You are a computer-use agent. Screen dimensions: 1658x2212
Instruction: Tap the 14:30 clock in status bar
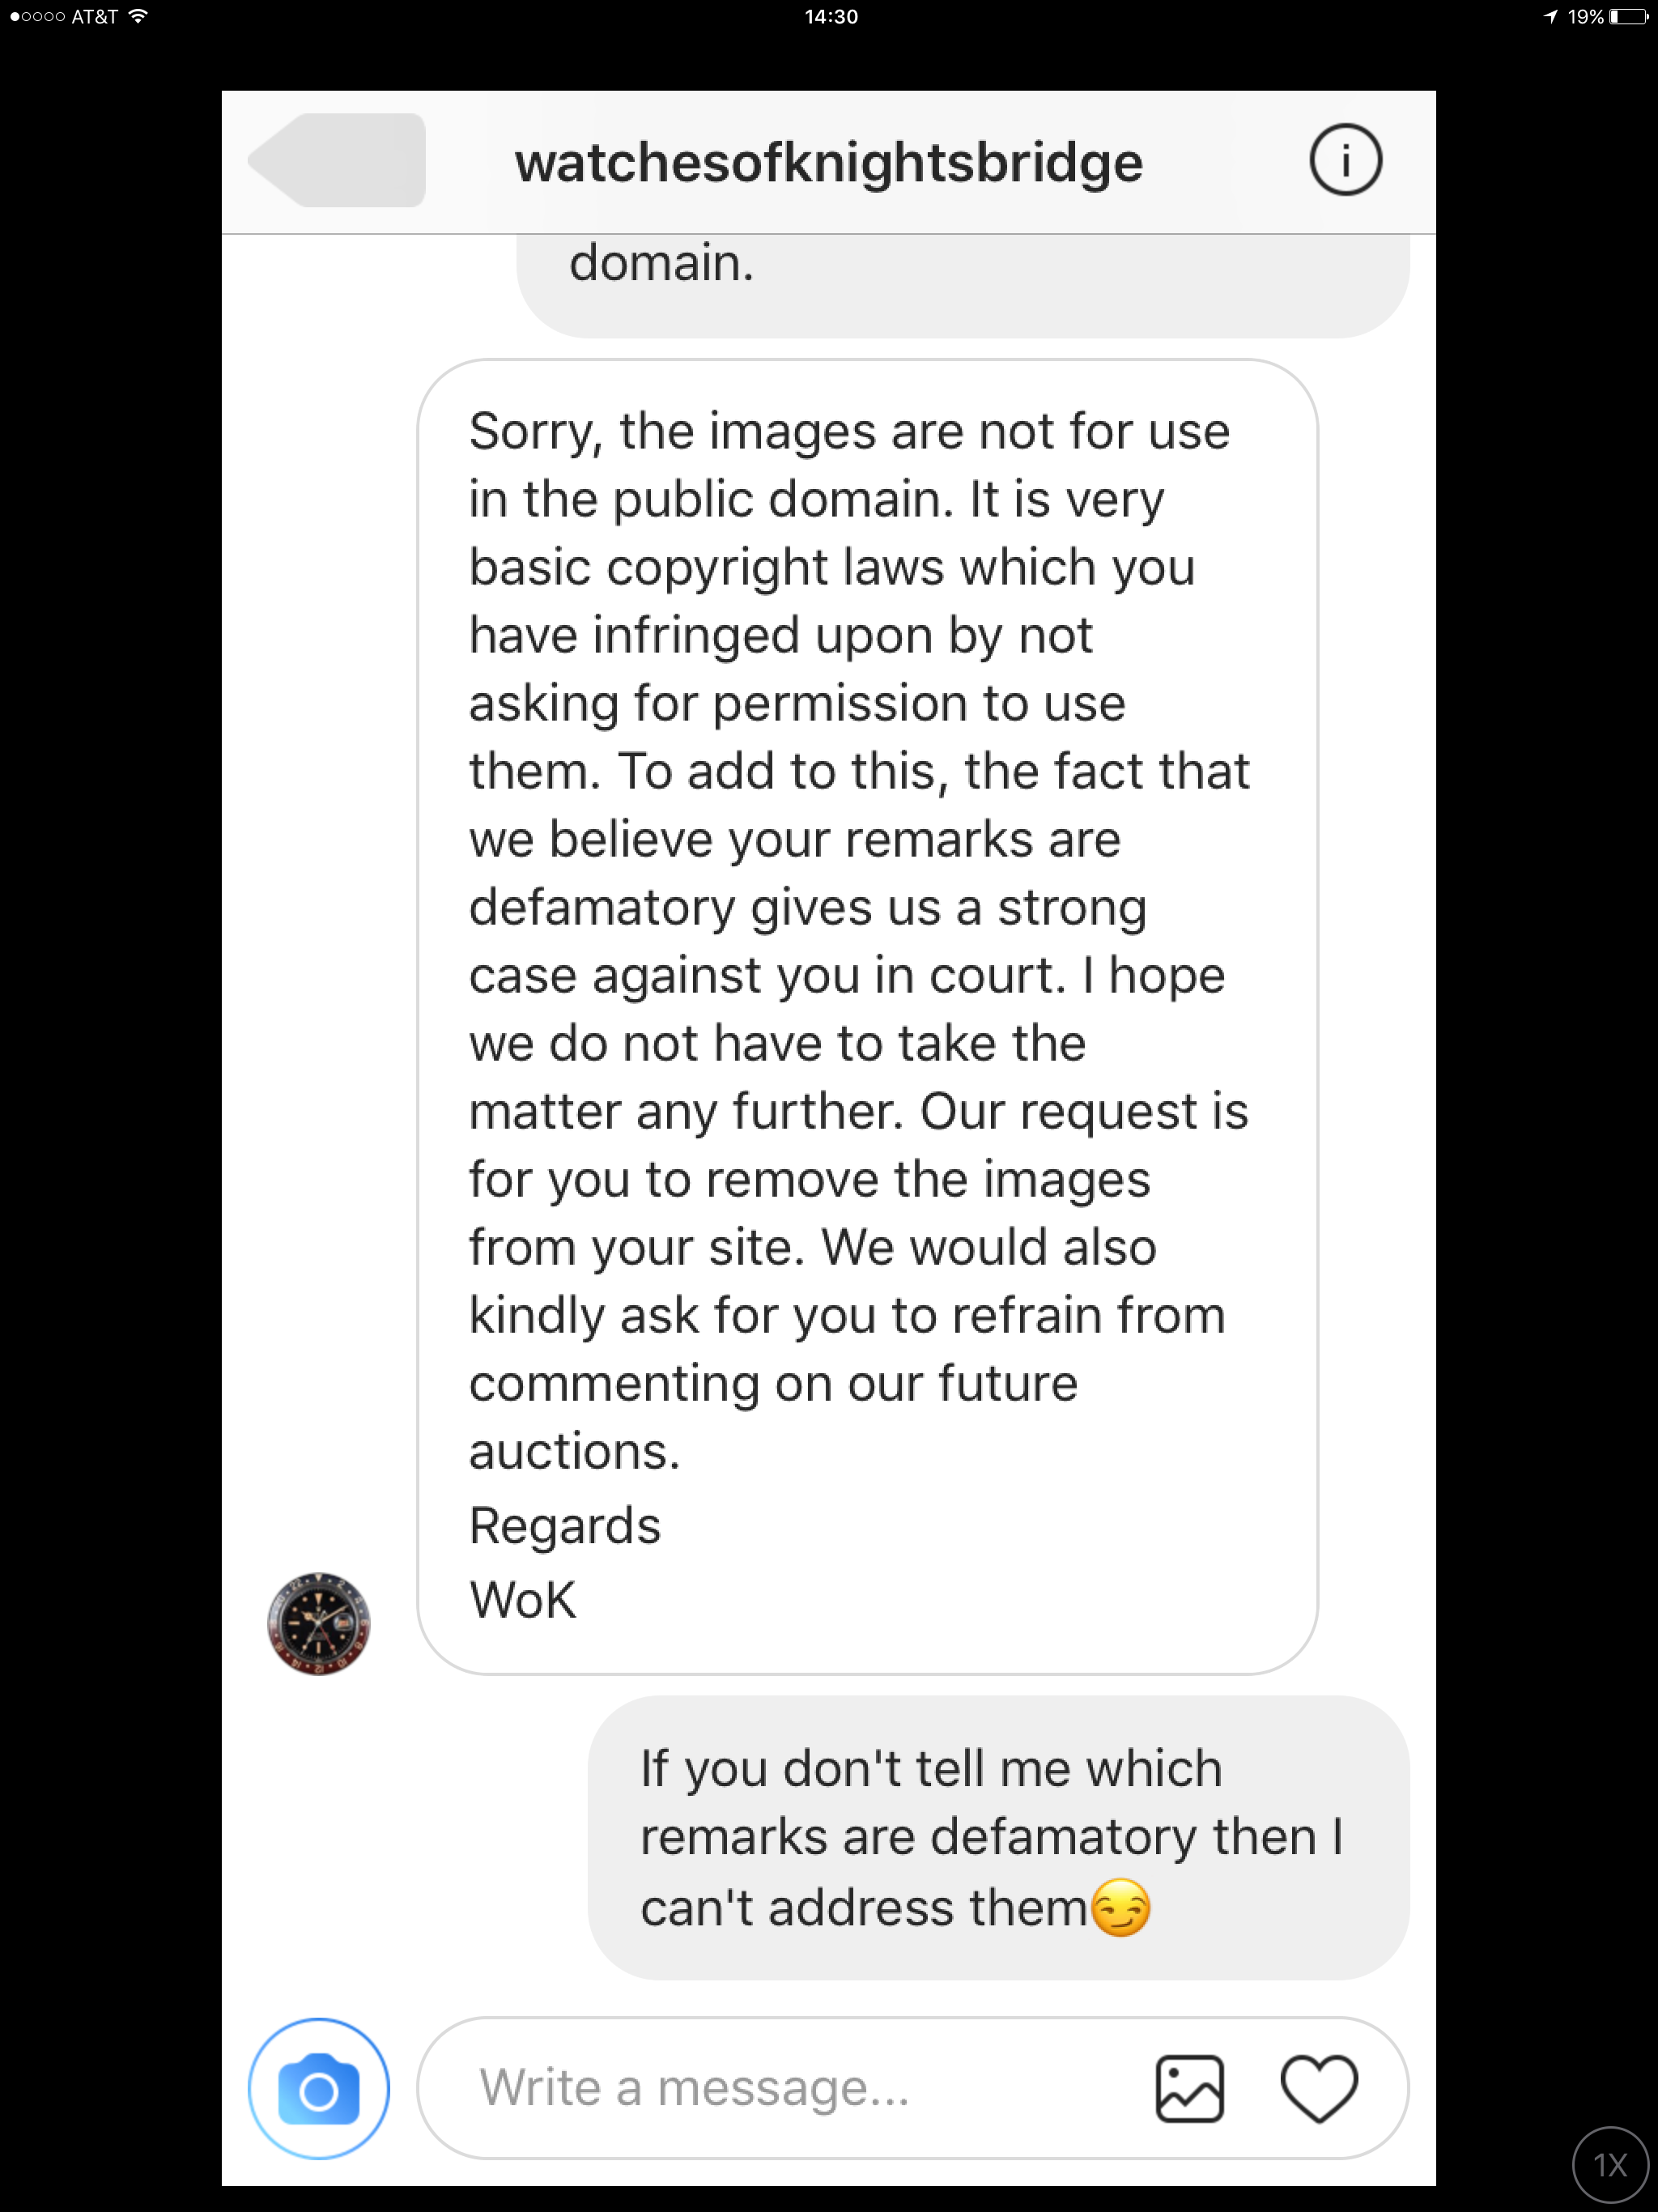pos(830,16)
